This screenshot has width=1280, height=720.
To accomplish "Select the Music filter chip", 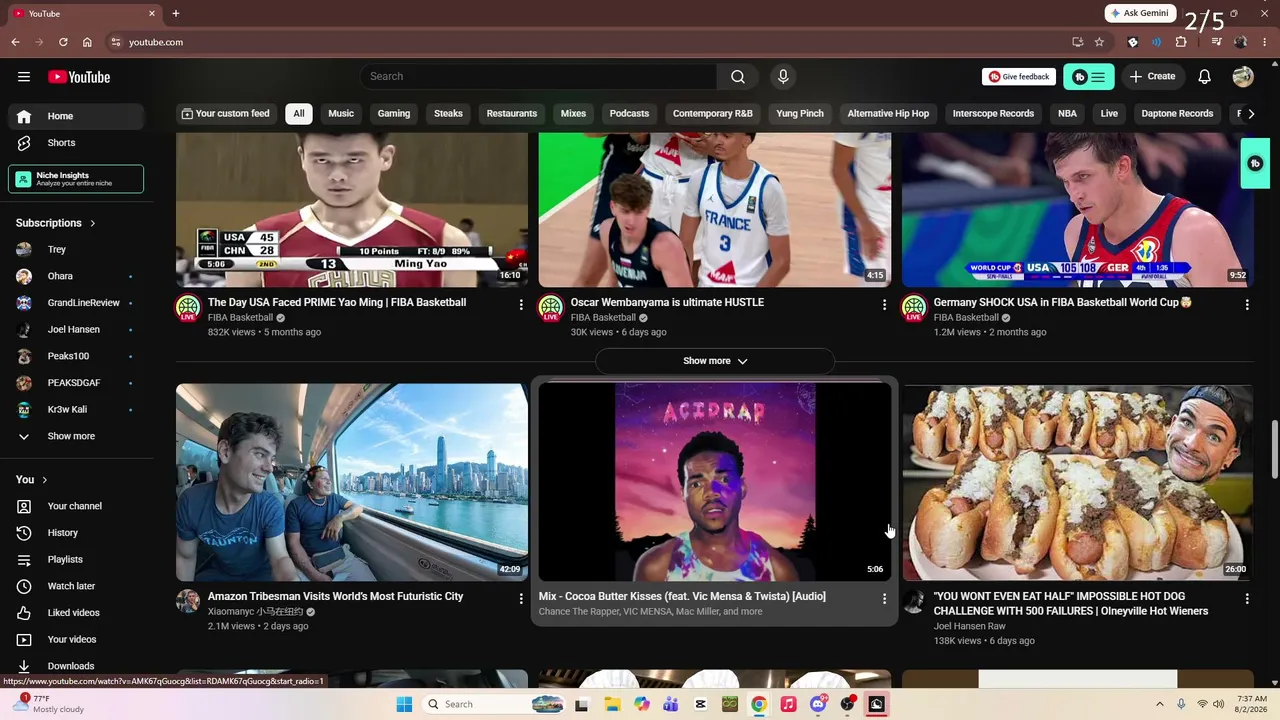I will point(341,114).
